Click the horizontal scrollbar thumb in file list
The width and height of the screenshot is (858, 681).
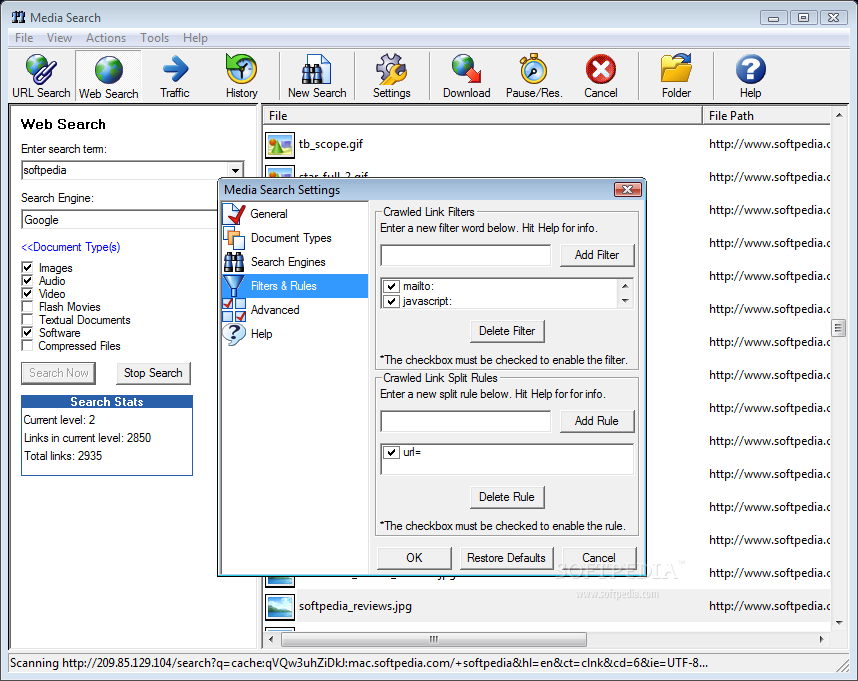coord(433,639)
